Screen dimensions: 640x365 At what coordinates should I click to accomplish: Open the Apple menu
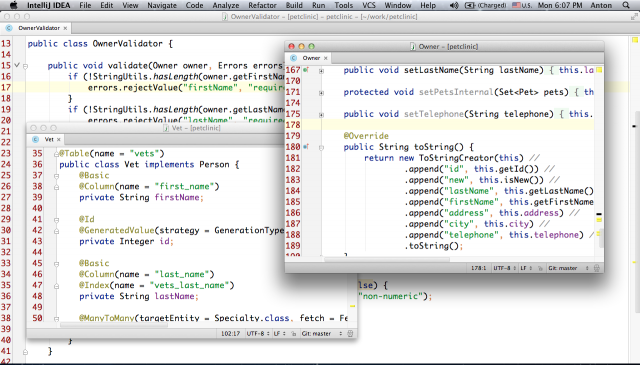coord(13,5)
